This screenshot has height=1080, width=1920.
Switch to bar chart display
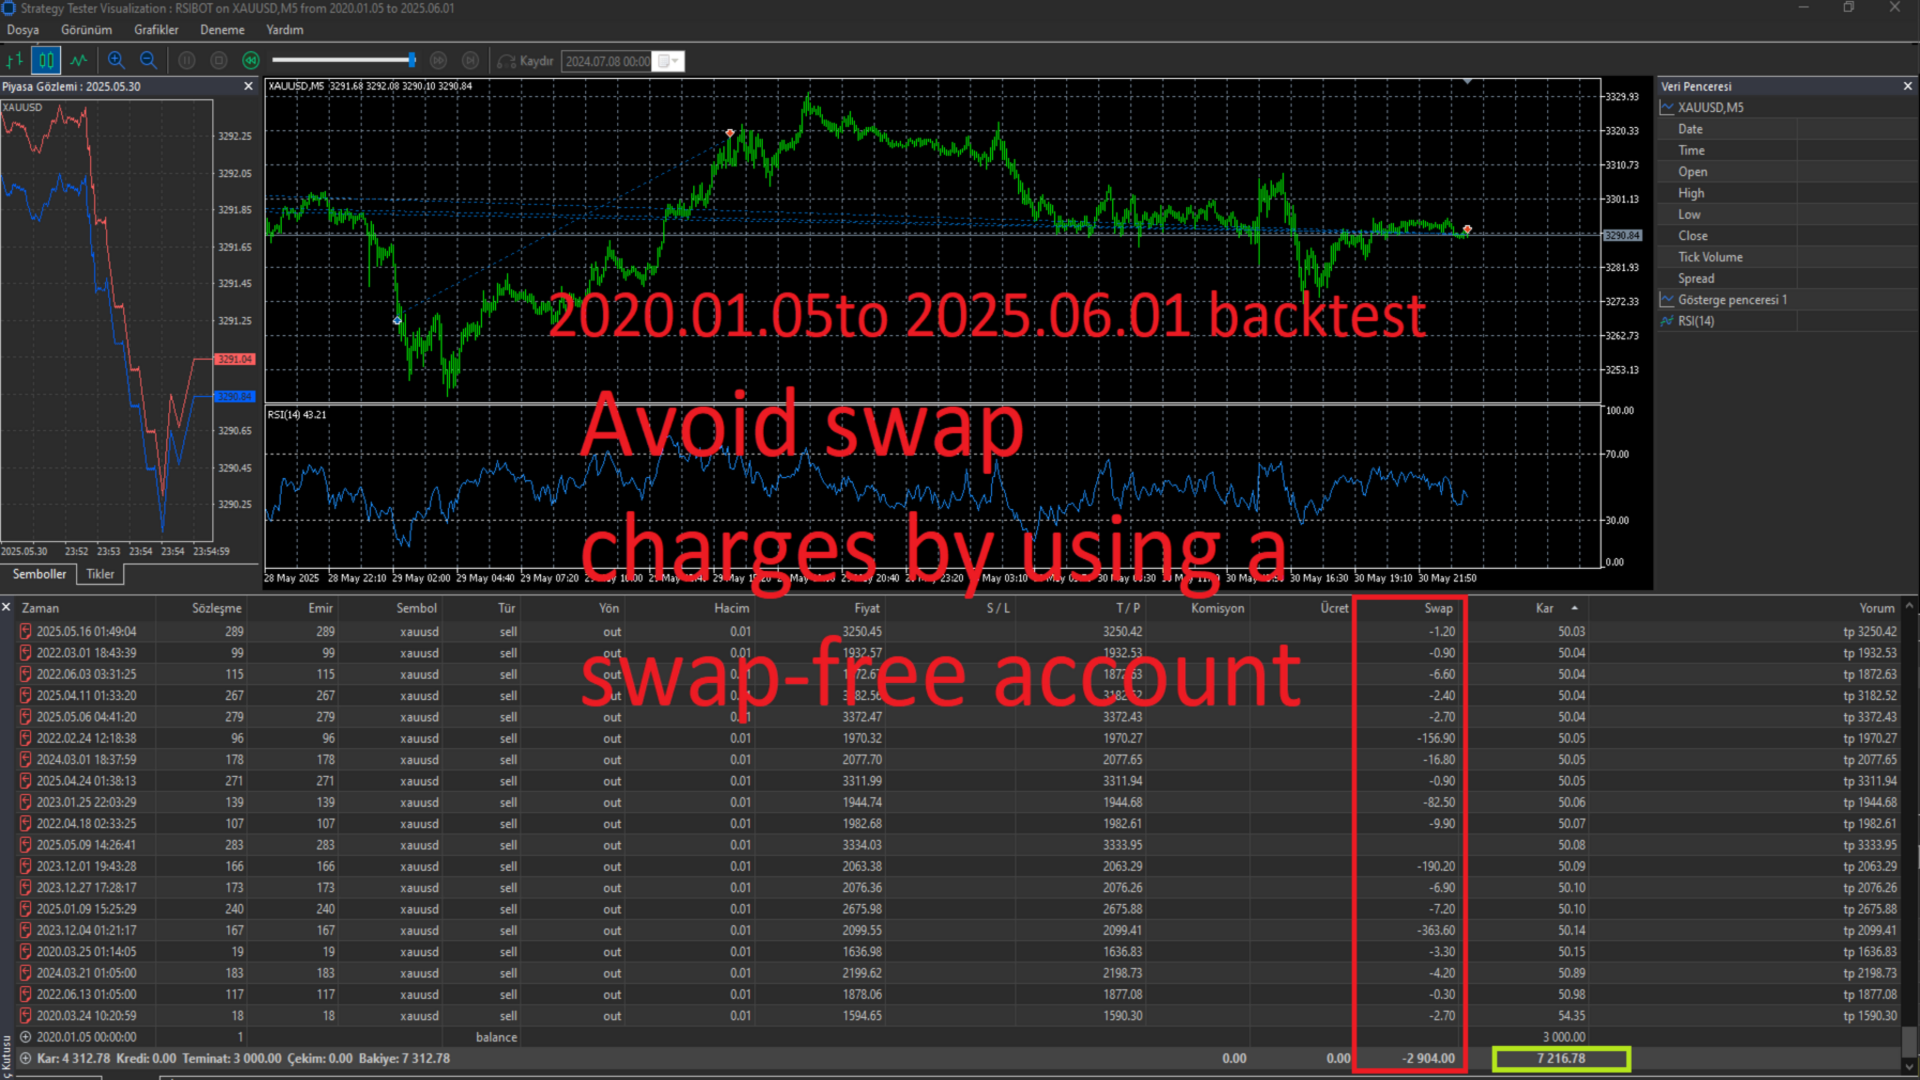point(14,61)
